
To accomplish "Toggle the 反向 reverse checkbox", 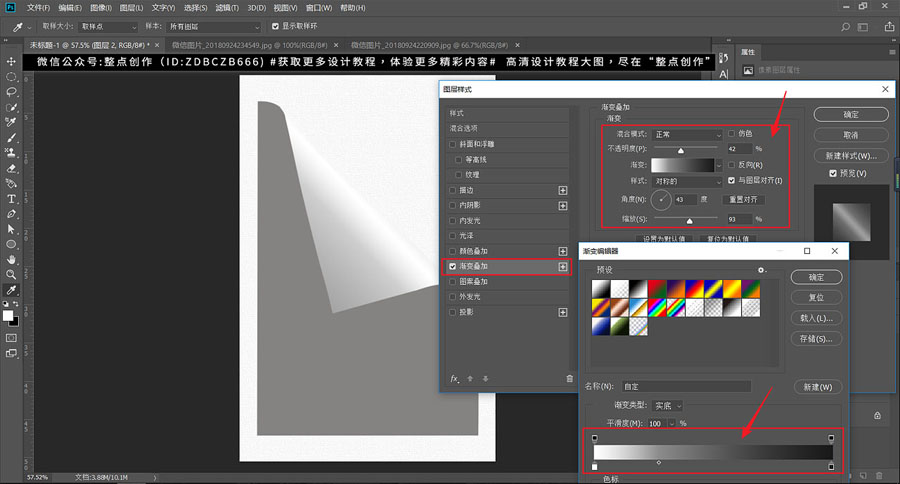I will pos(732,164).
